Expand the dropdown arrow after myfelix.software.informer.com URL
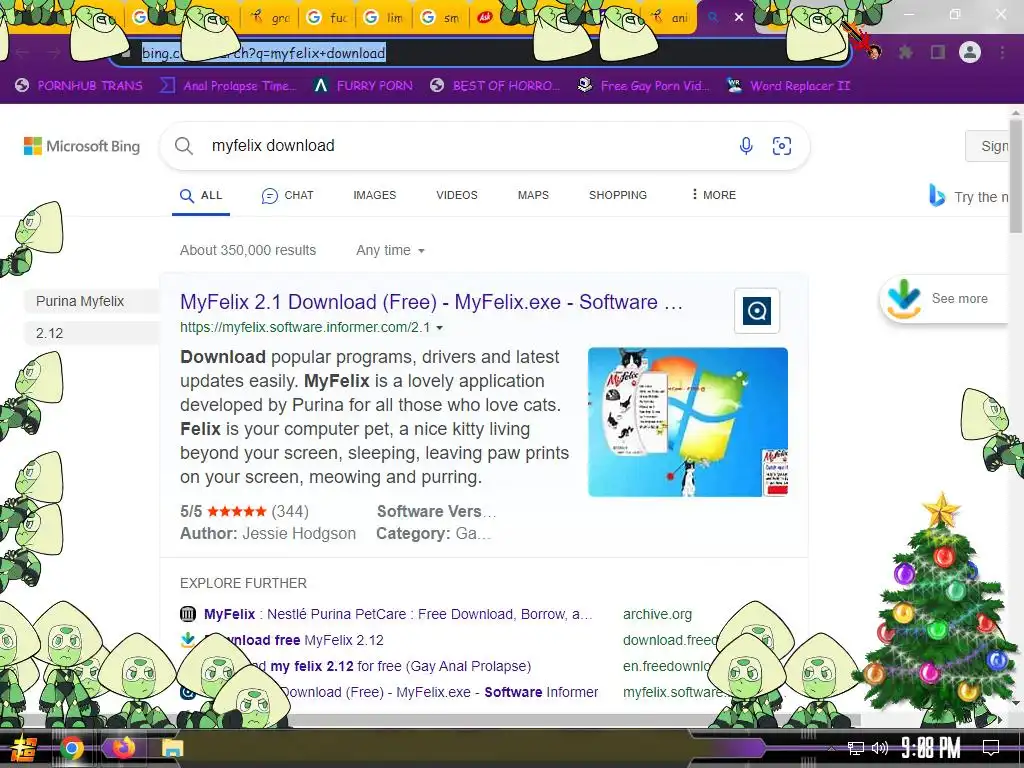 pyautogui.click(x=440, y=328)
